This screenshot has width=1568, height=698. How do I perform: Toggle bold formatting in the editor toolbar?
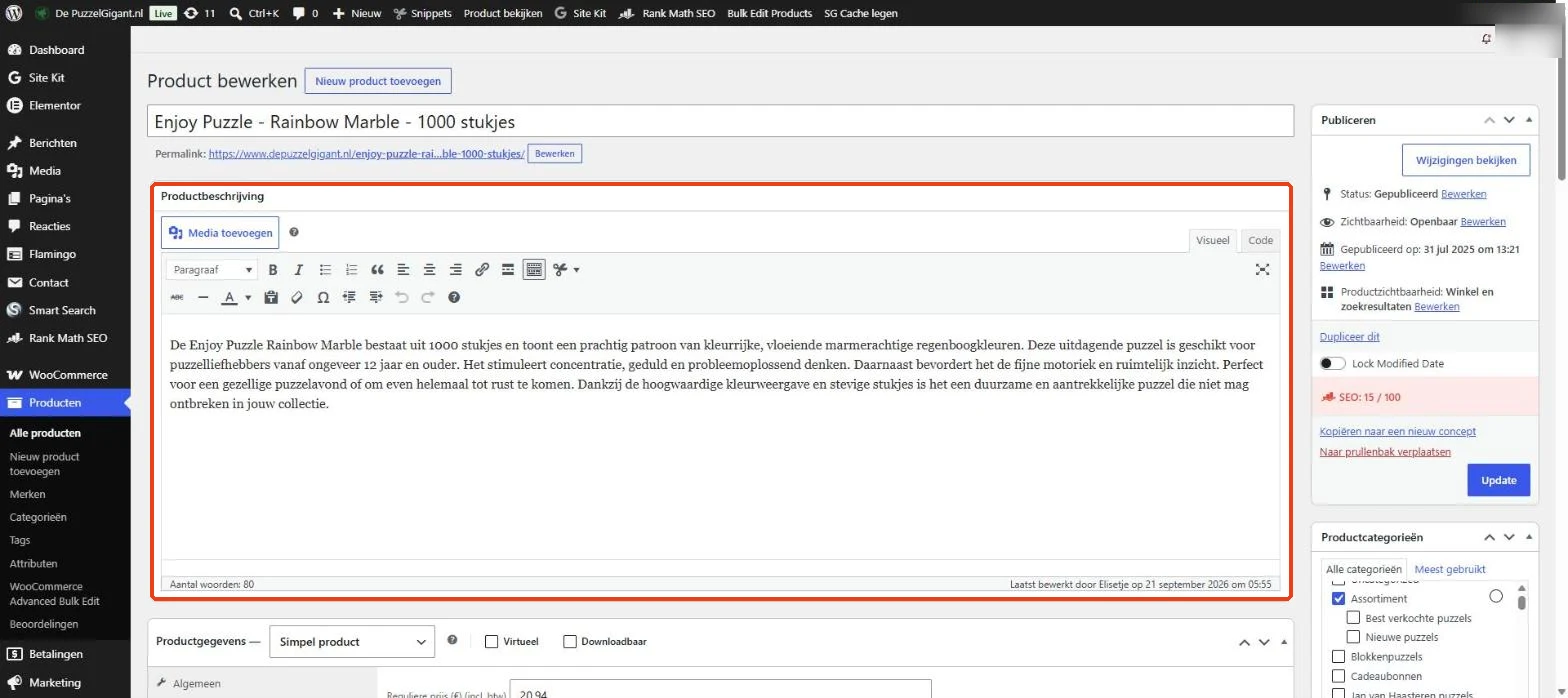click(x=273, y=270)
